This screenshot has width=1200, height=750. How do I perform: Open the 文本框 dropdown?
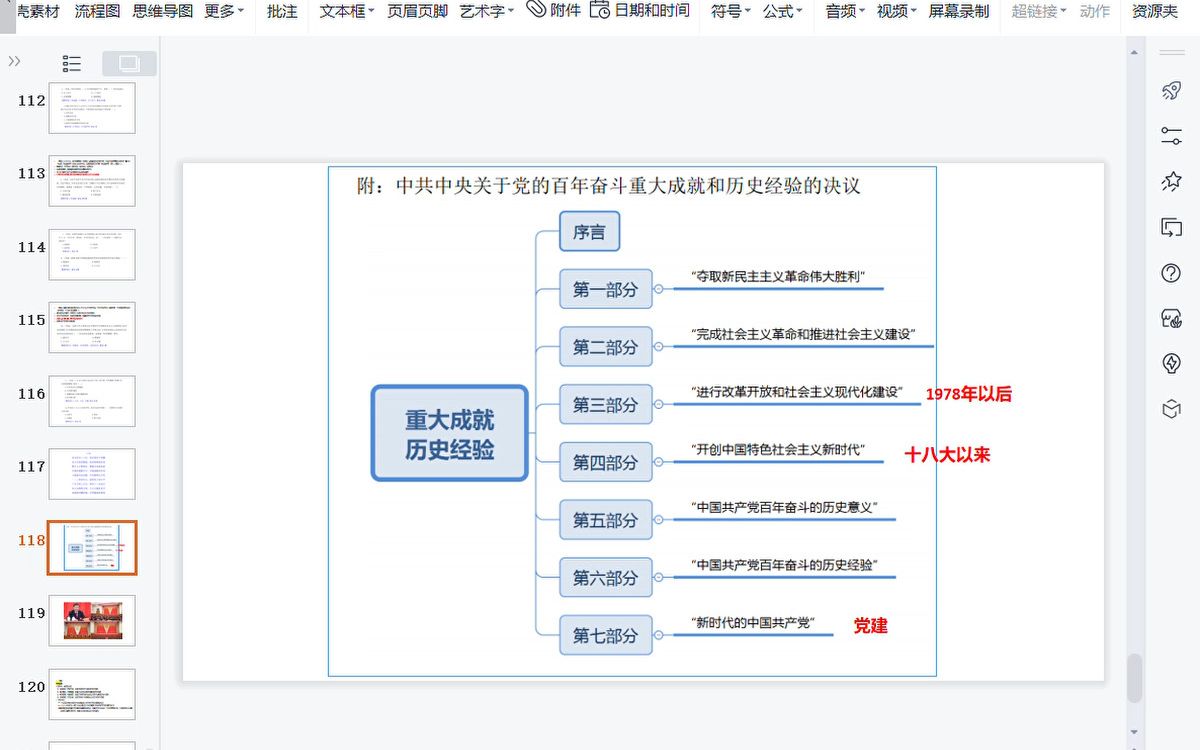tap(347, 11)
